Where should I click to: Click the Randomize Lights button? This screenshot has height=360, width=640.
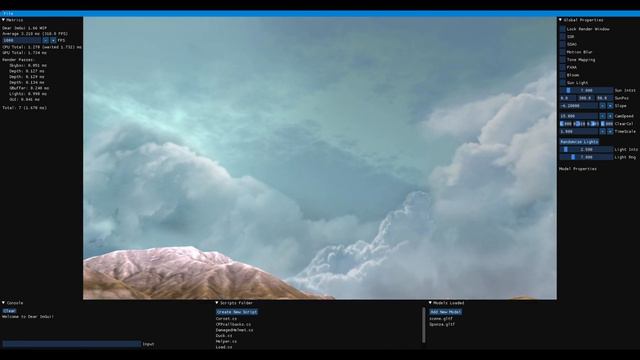click(579, 142)
